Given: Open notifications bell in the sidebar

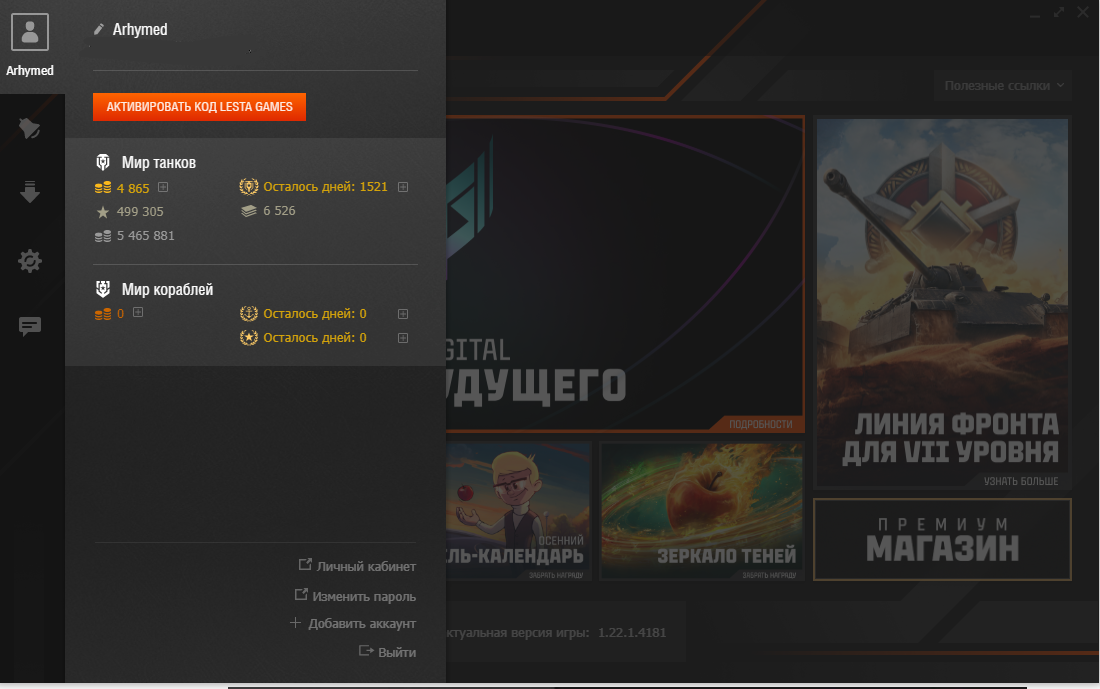Looking at the screenshot, I should pyautogui.click(x=29, y=128).
